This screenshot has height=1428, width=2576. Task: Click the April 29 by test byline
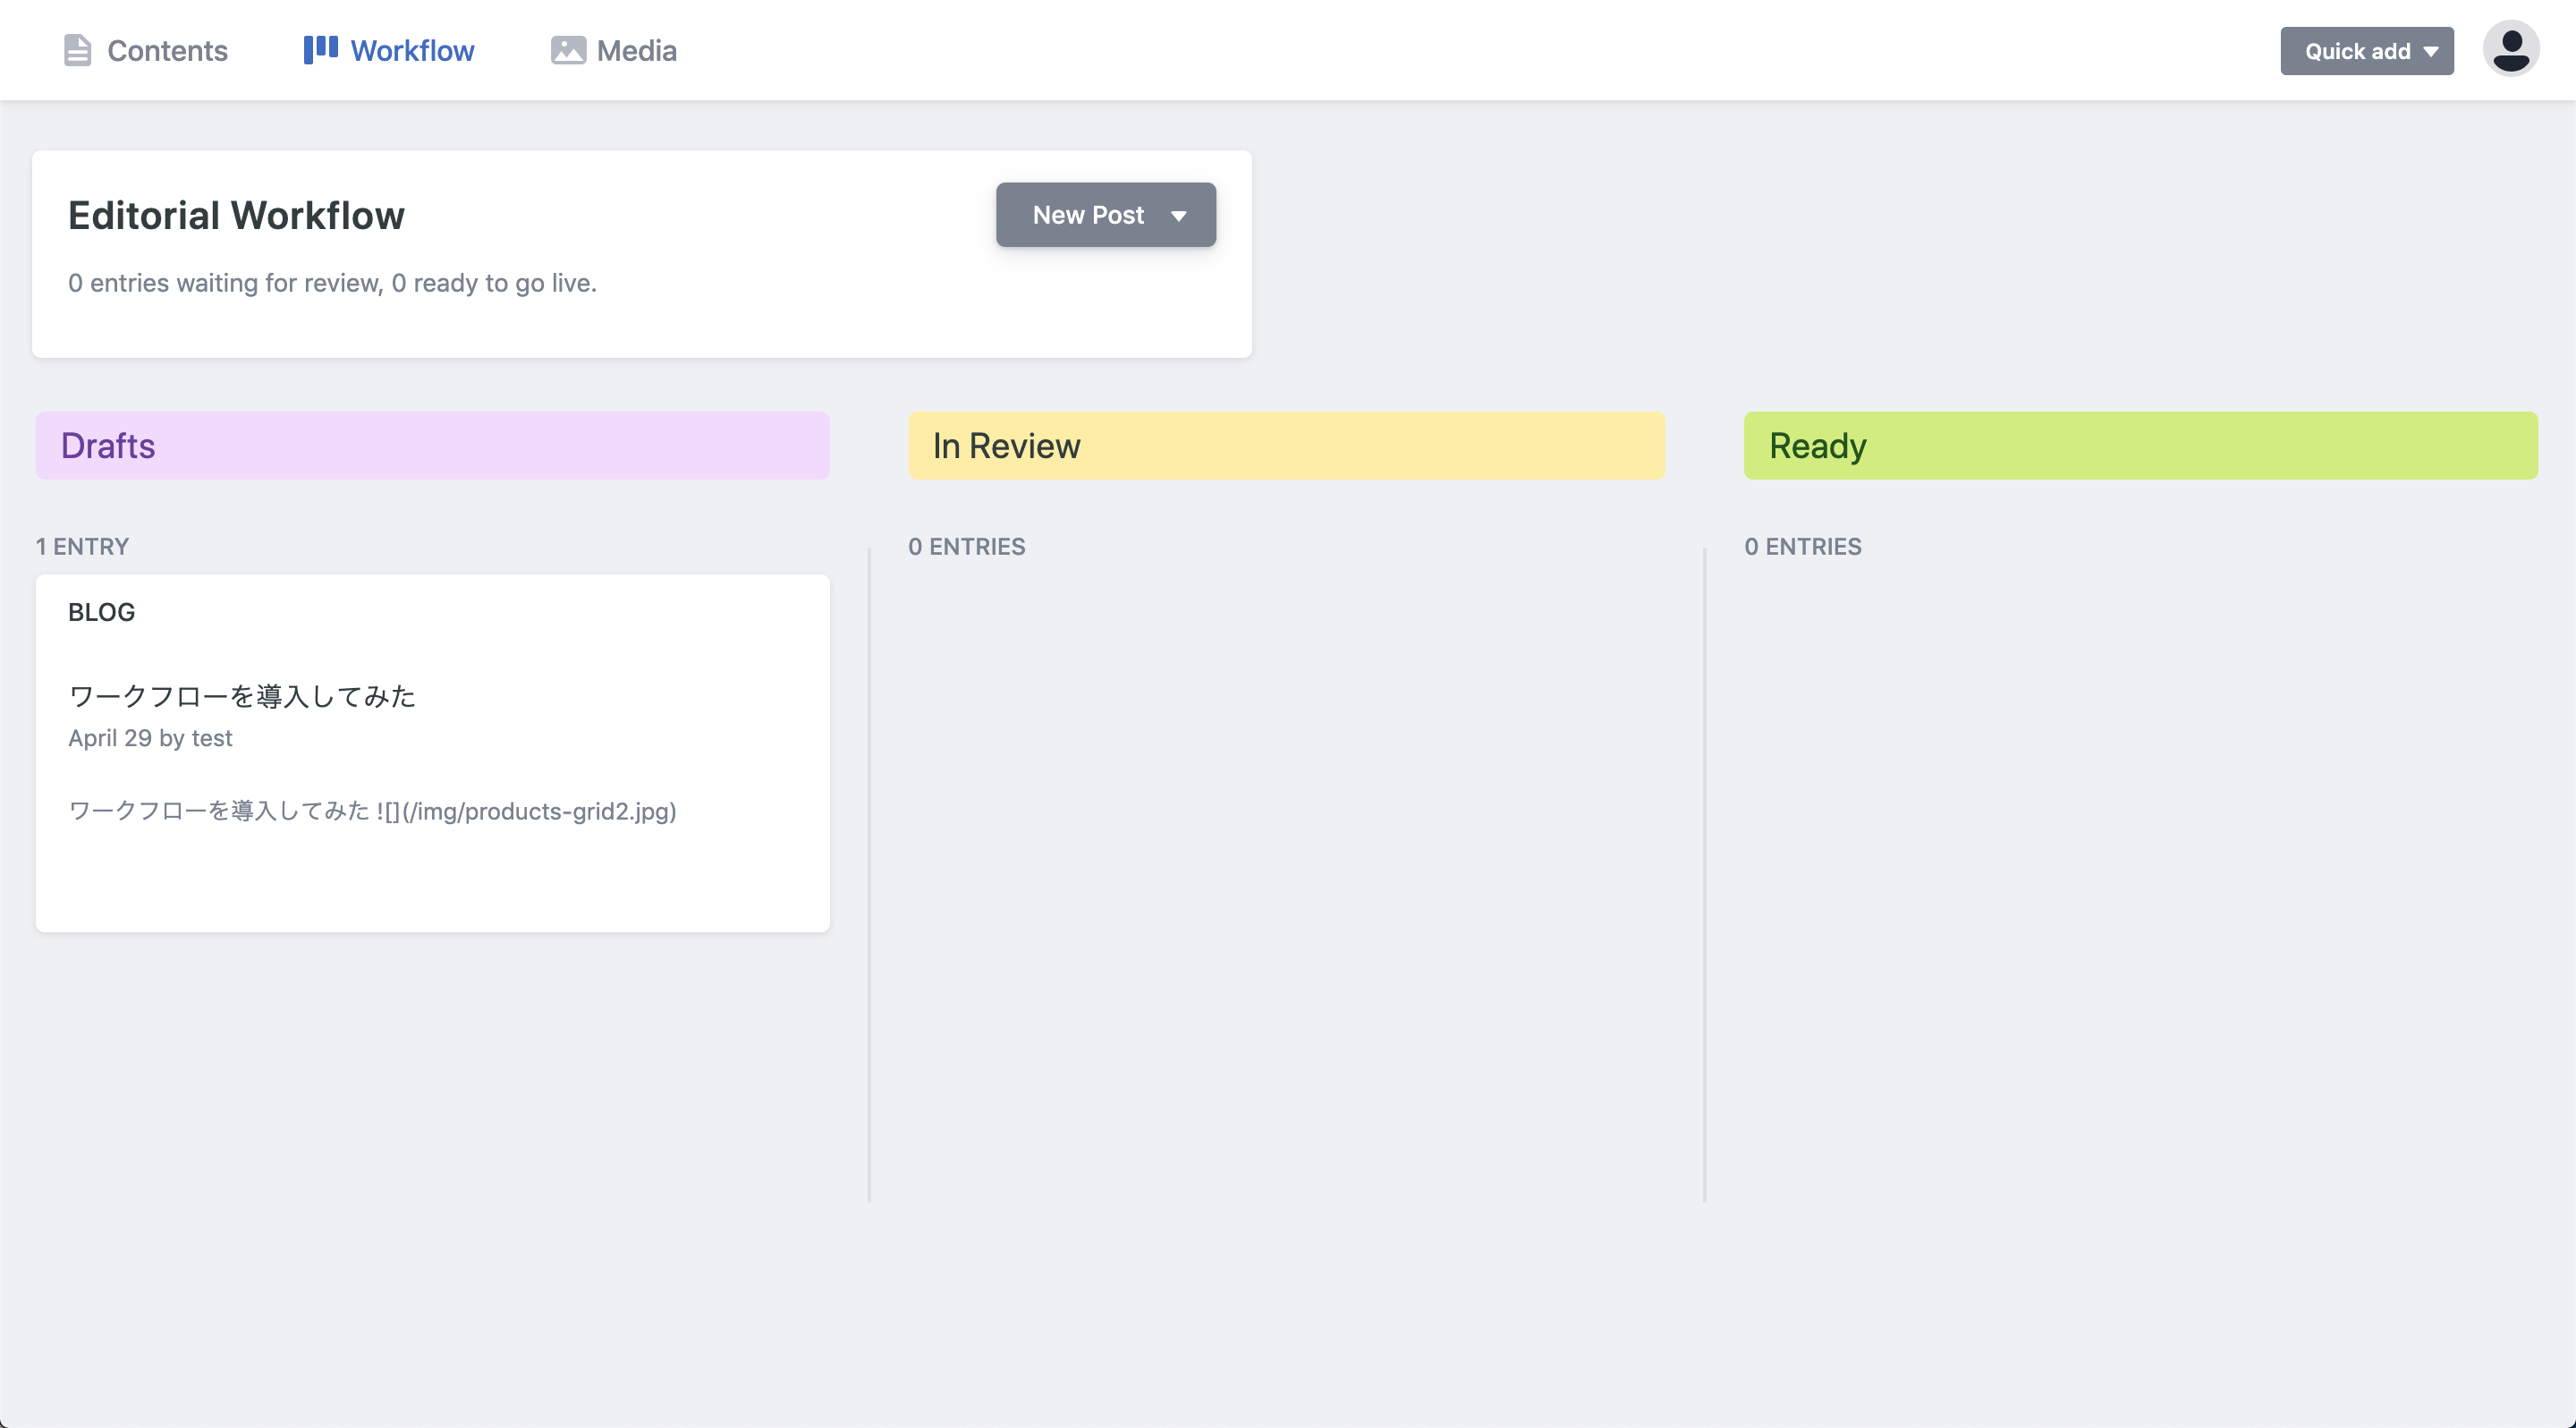coord(150,738)
